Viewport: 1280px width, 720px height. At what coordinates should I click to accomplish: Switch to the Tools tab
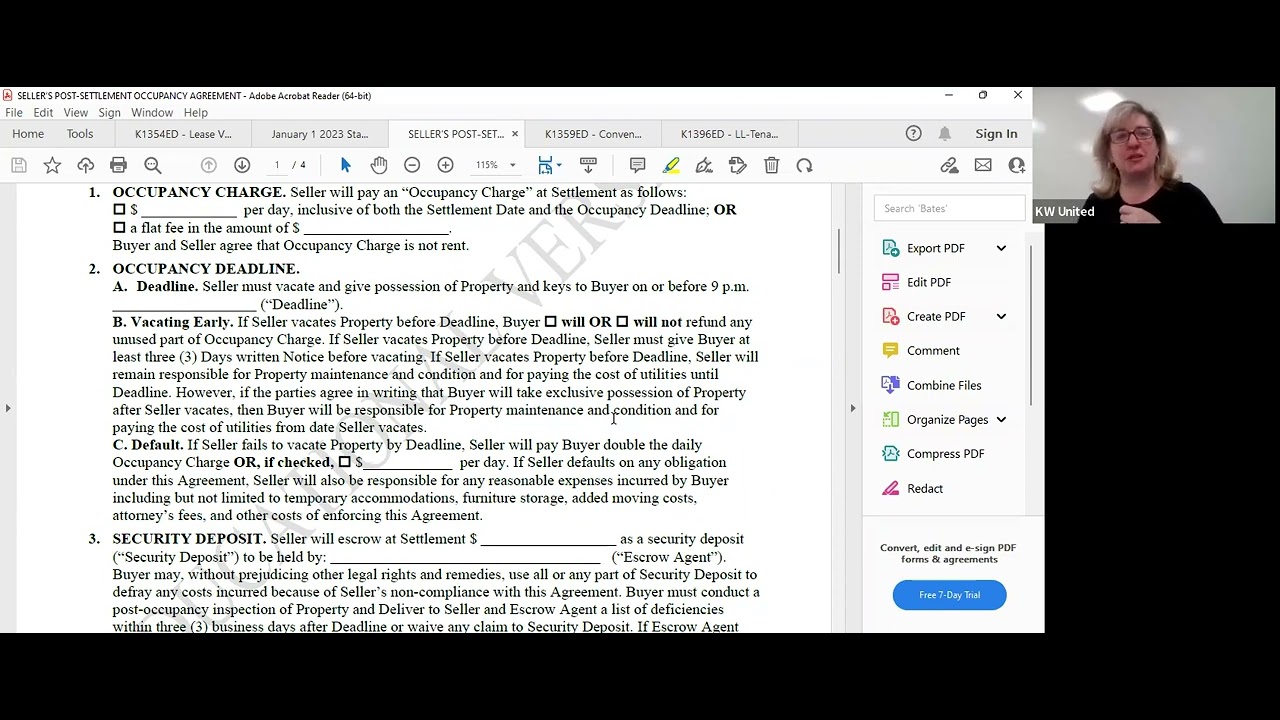pos(80,134)
